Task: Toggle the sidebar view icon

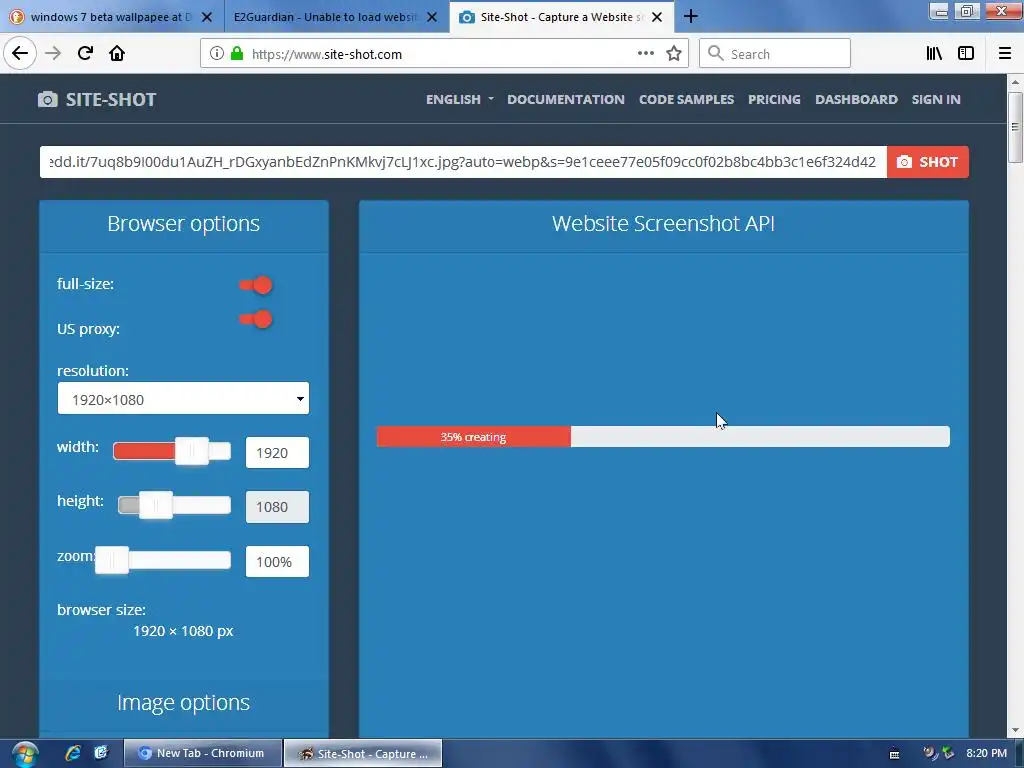Action: (966, 54)
